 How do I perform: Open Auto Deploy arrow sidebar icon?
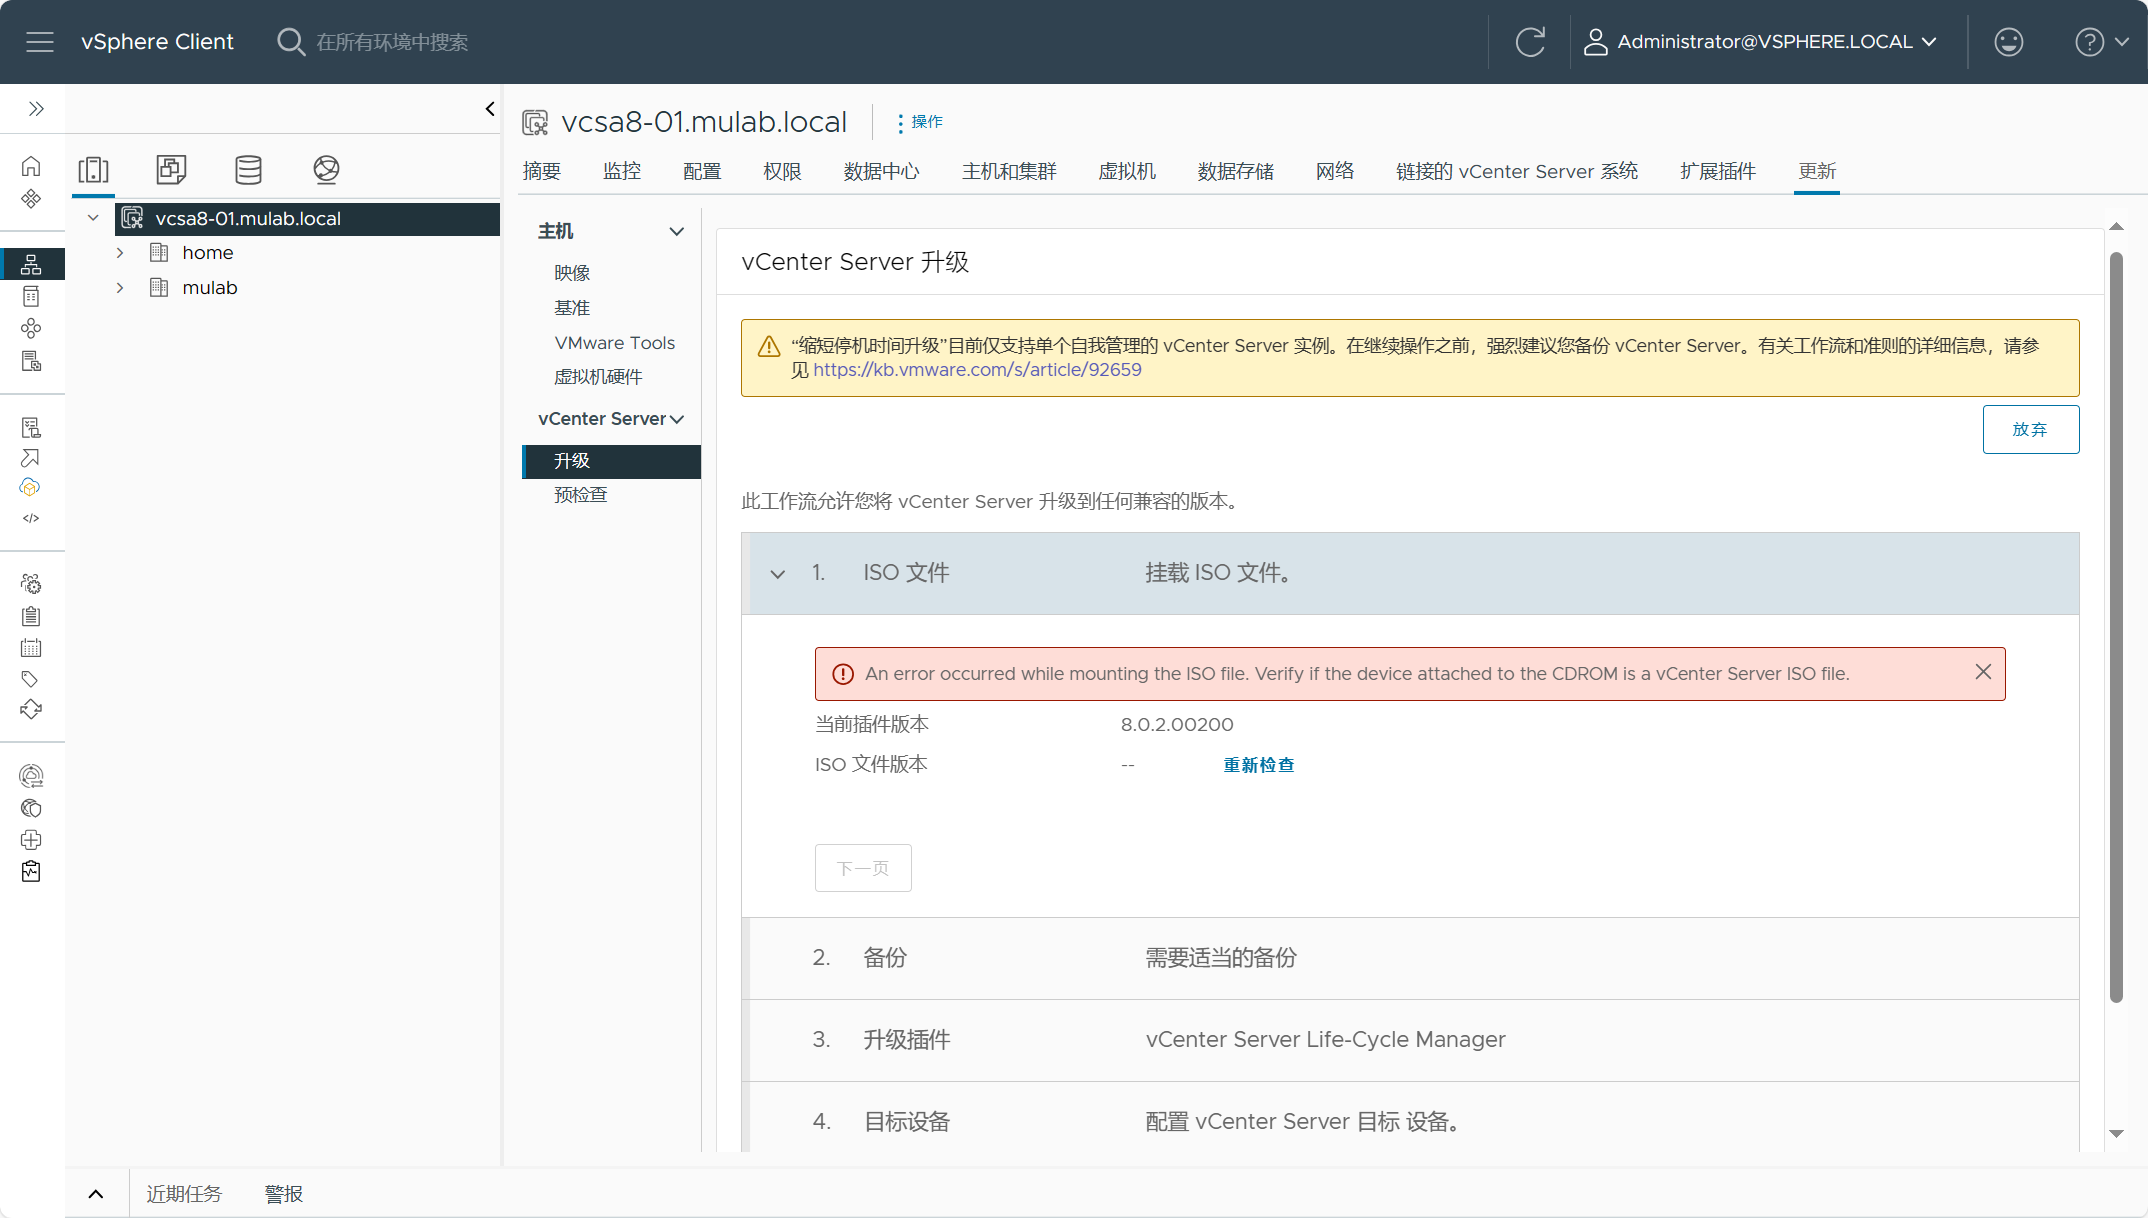point(31,458)
